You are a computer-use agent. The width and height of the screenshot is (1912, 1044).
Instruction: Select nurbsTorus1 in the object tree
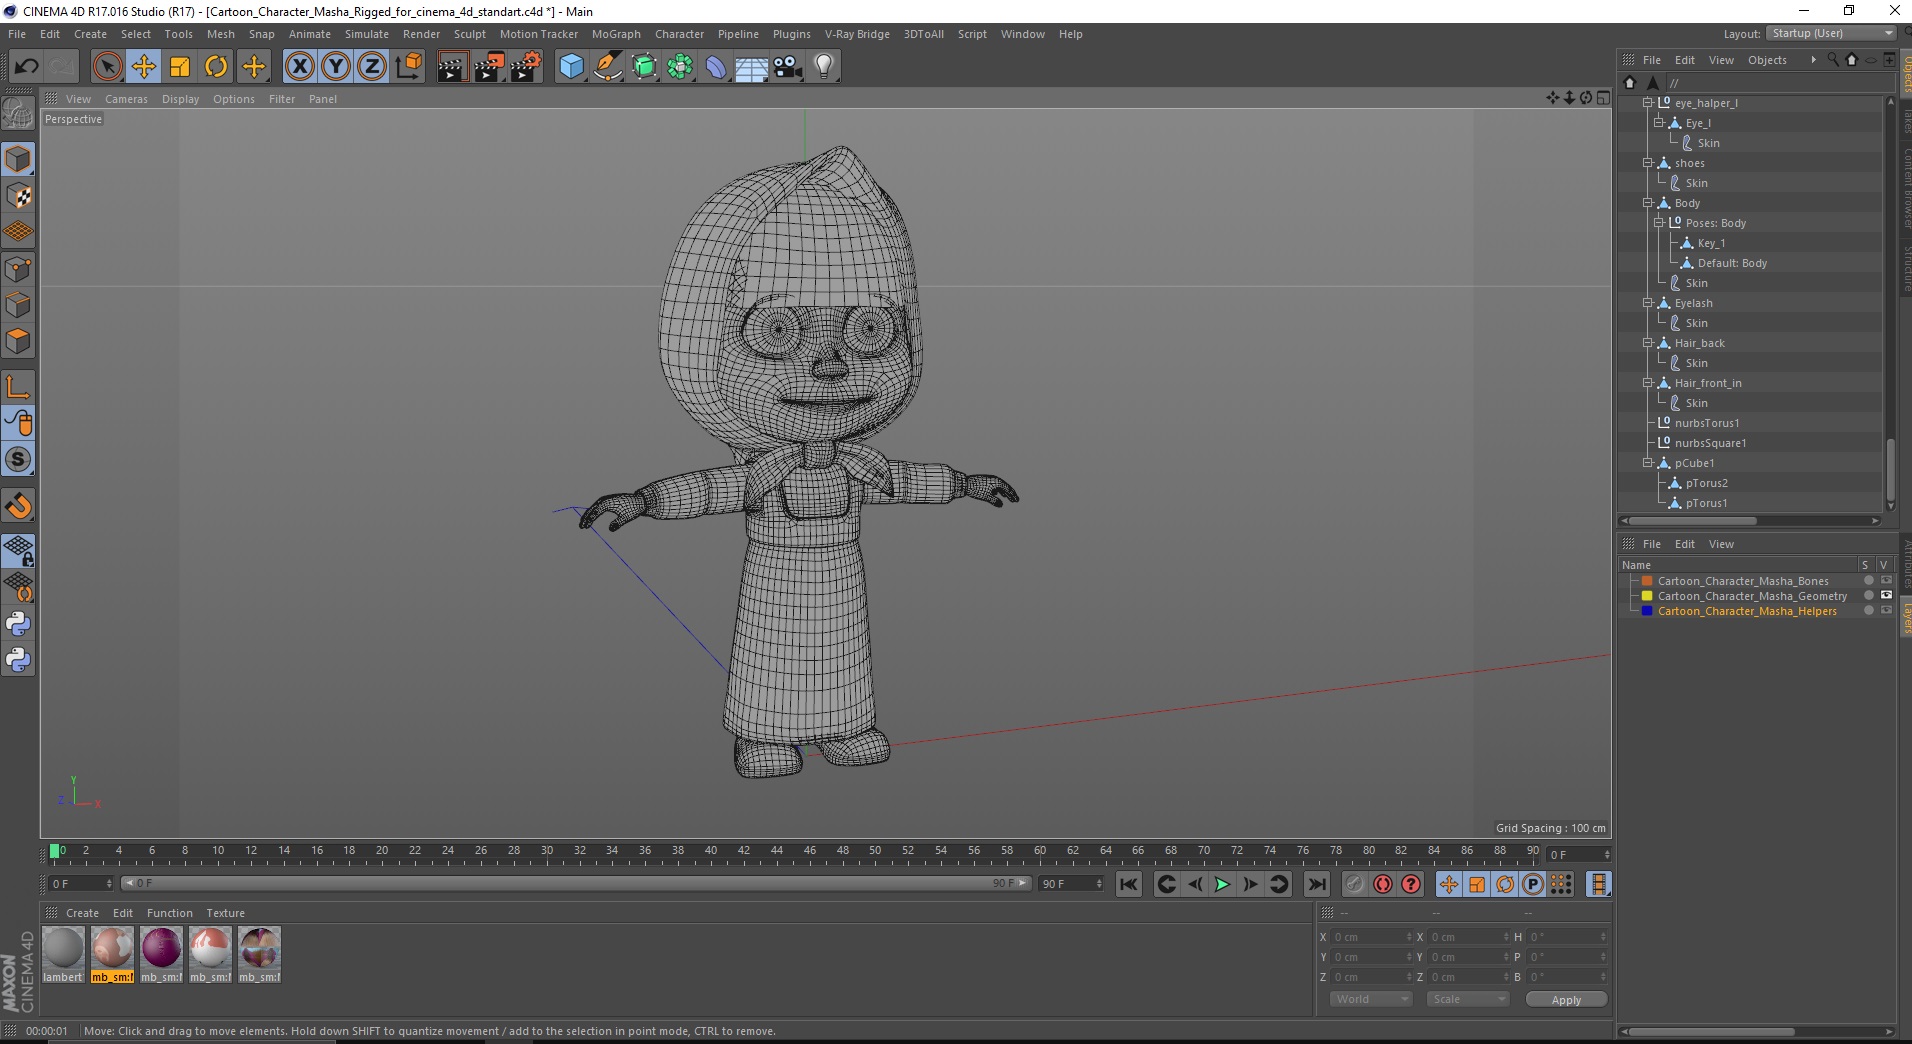tap(1707, 423)
